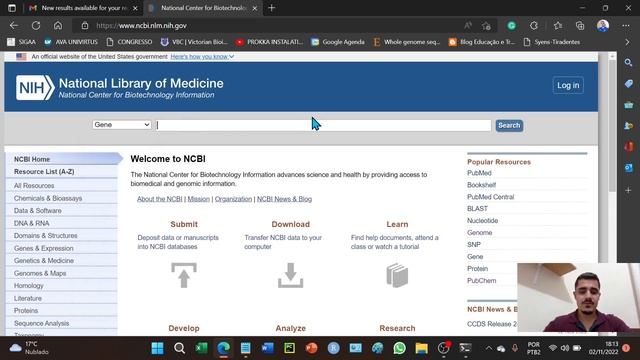Open PROKKA INSTALATI bookmark
The image size is (640, 360).
pyautogui.click(x=269, y=42)
